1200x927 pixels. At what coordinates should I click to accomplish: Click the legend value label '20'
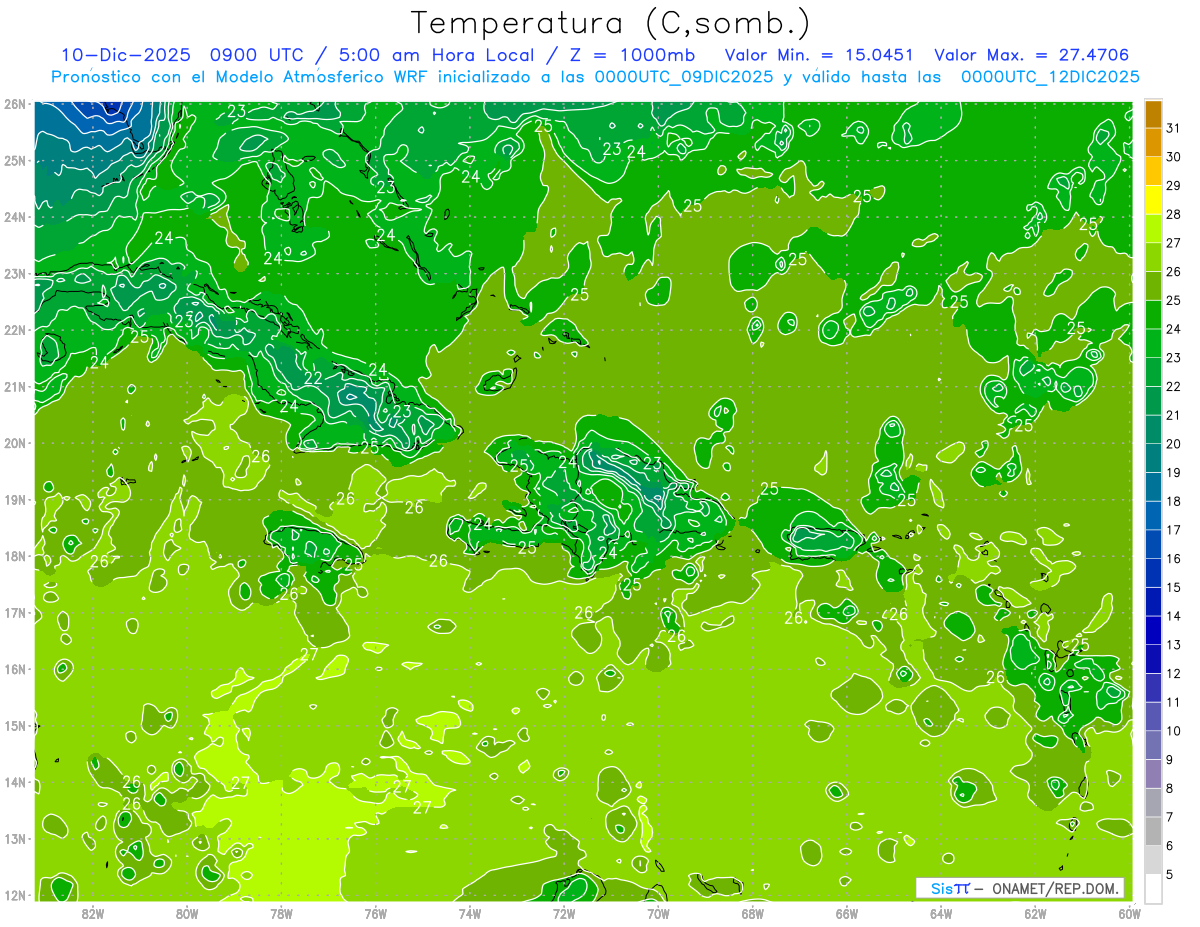tap(1173, 444)
